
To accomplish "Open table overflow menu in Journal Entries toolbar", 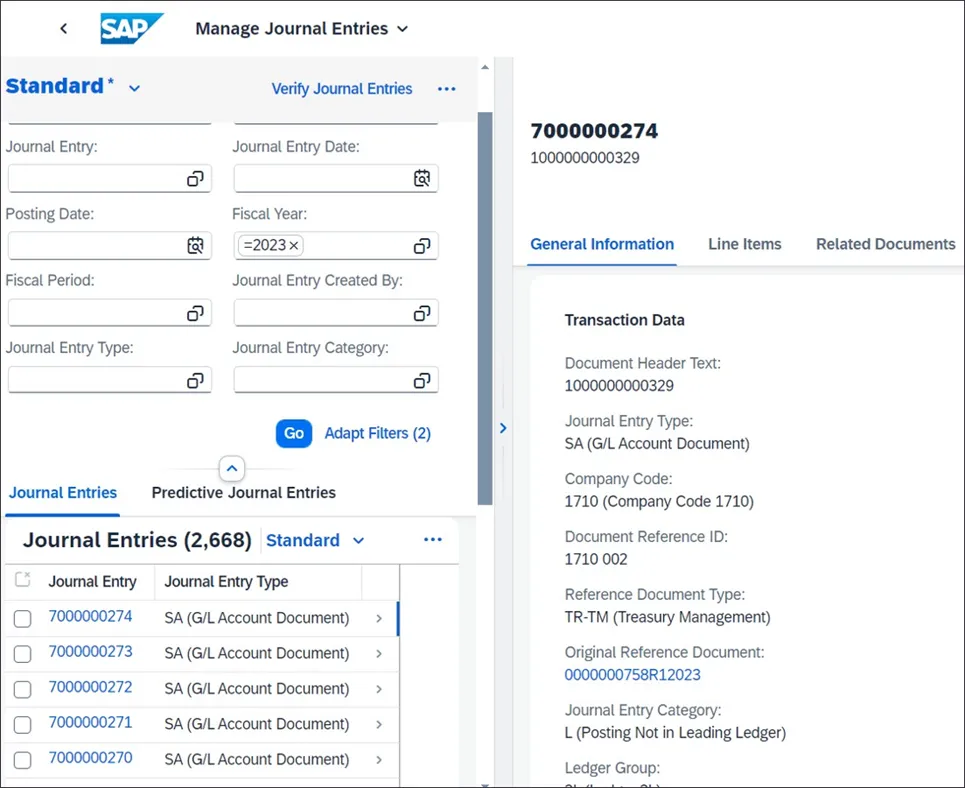I will 433,540.
